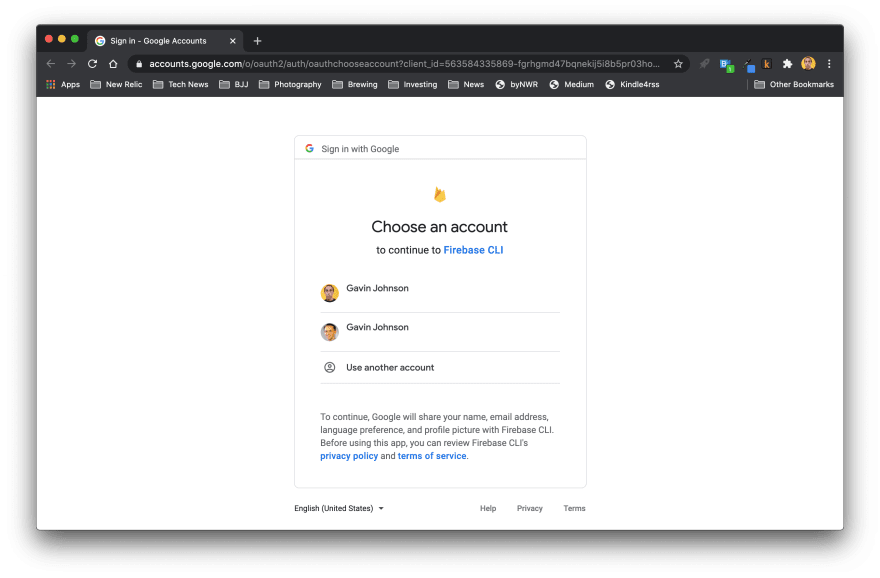Click the browser back arrow
Image resolution: width=880 pixels, height=578 pixels.
click(x=51, y=63)
